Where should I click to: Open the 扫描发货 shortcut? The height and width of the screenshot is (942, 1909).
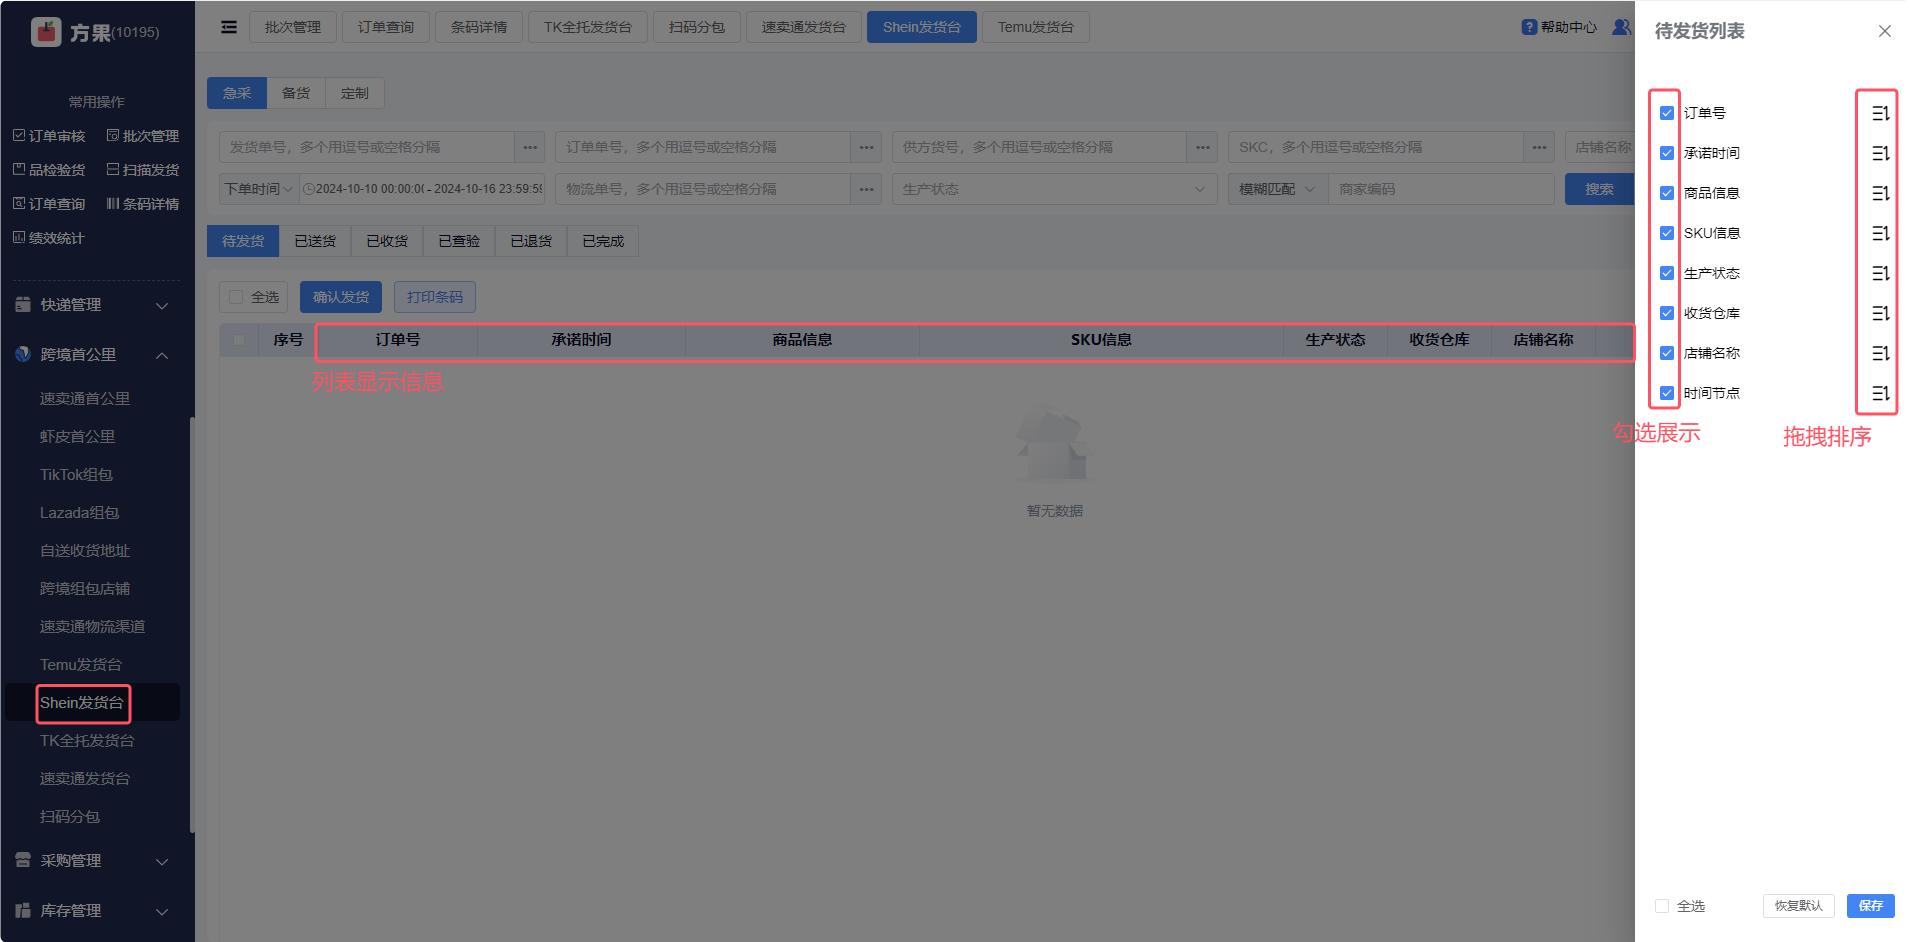point(143,170)
